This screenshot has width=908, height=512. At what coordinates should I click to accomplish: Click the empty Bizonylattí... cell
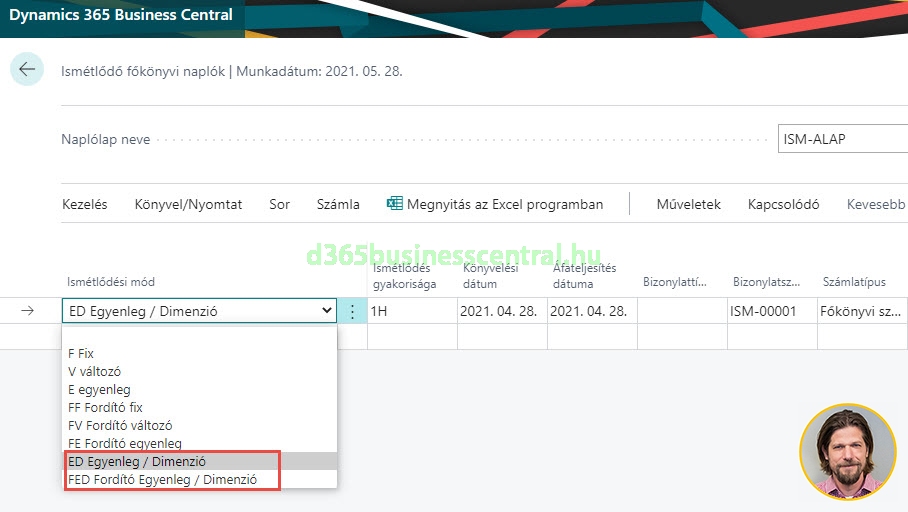pos(682,311)
